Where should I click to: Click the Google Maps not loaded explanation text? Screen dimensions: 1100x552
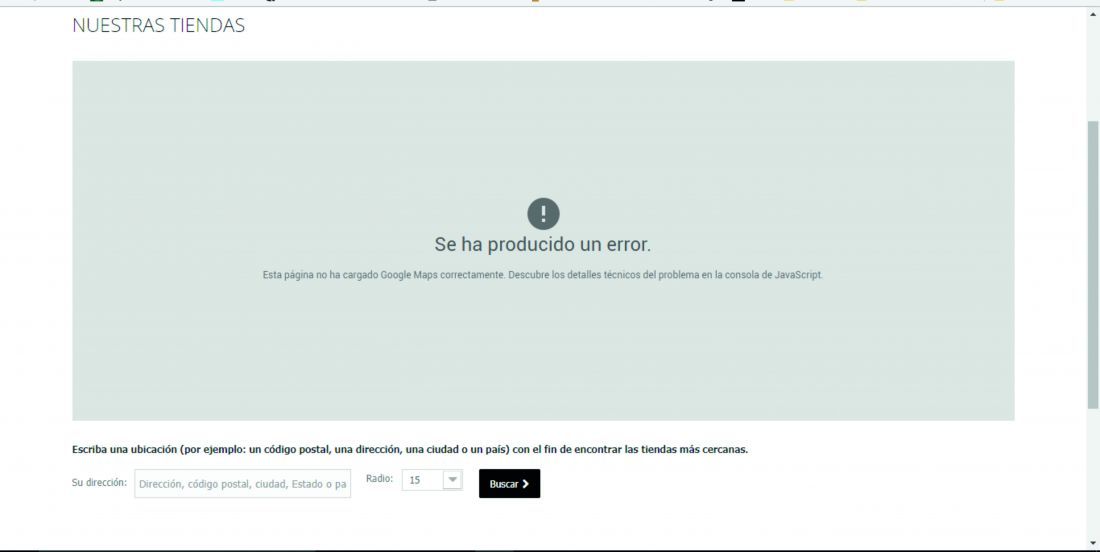543,275
